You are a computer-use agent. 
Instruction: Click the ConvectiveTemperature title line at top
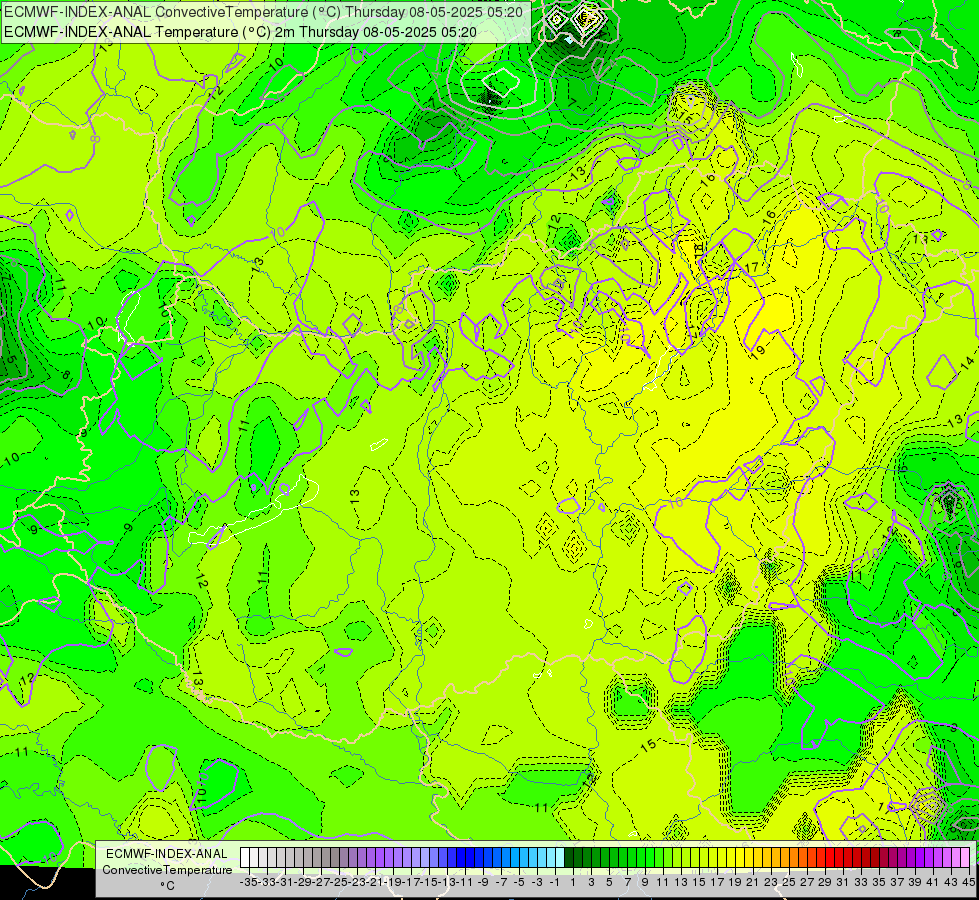(263, 12)
